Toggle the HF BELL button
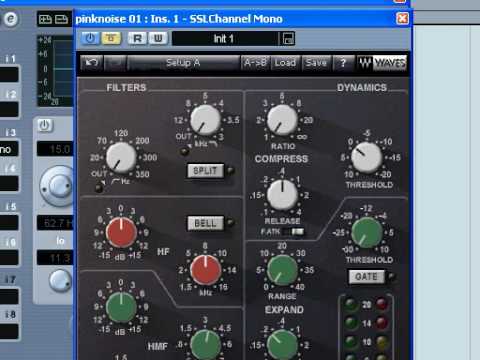This screenshot has width=480, height=360. (205, 223)
